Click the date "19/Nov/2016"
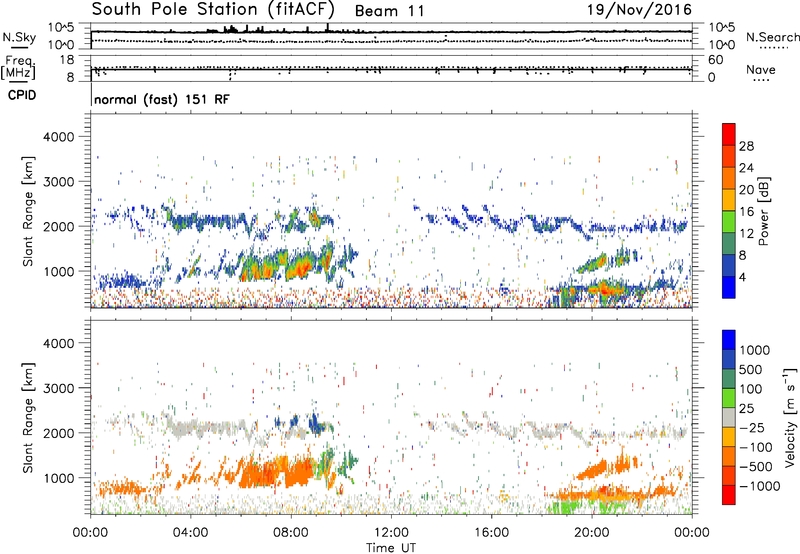 point(639,9)
